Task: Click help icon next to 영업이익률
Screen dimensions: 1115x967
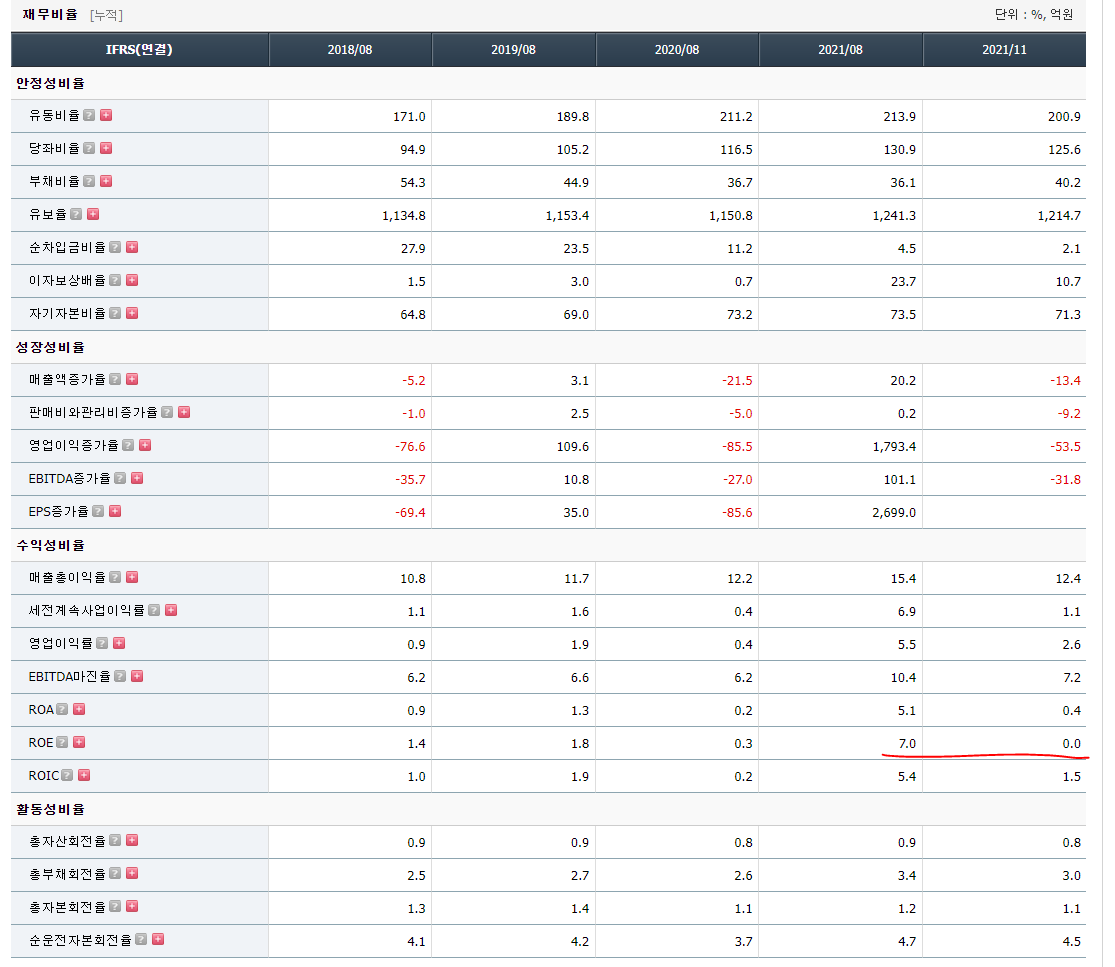Action: tap(102, 643)
